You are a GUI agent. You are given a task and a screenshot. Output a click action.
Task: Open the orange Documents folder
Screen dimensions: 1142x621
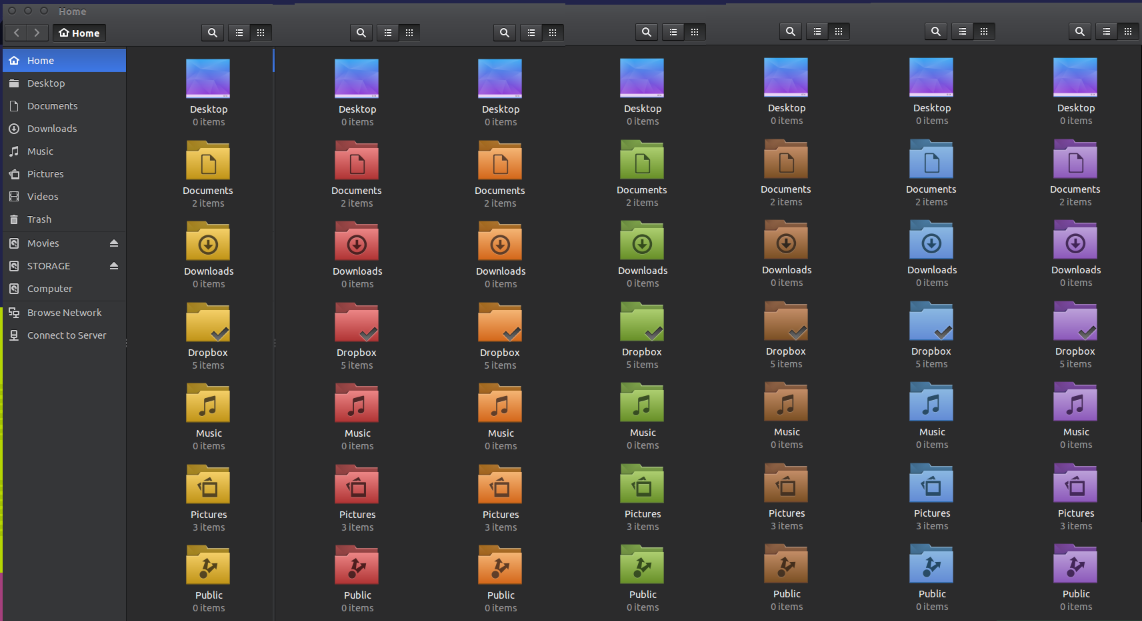500,161
